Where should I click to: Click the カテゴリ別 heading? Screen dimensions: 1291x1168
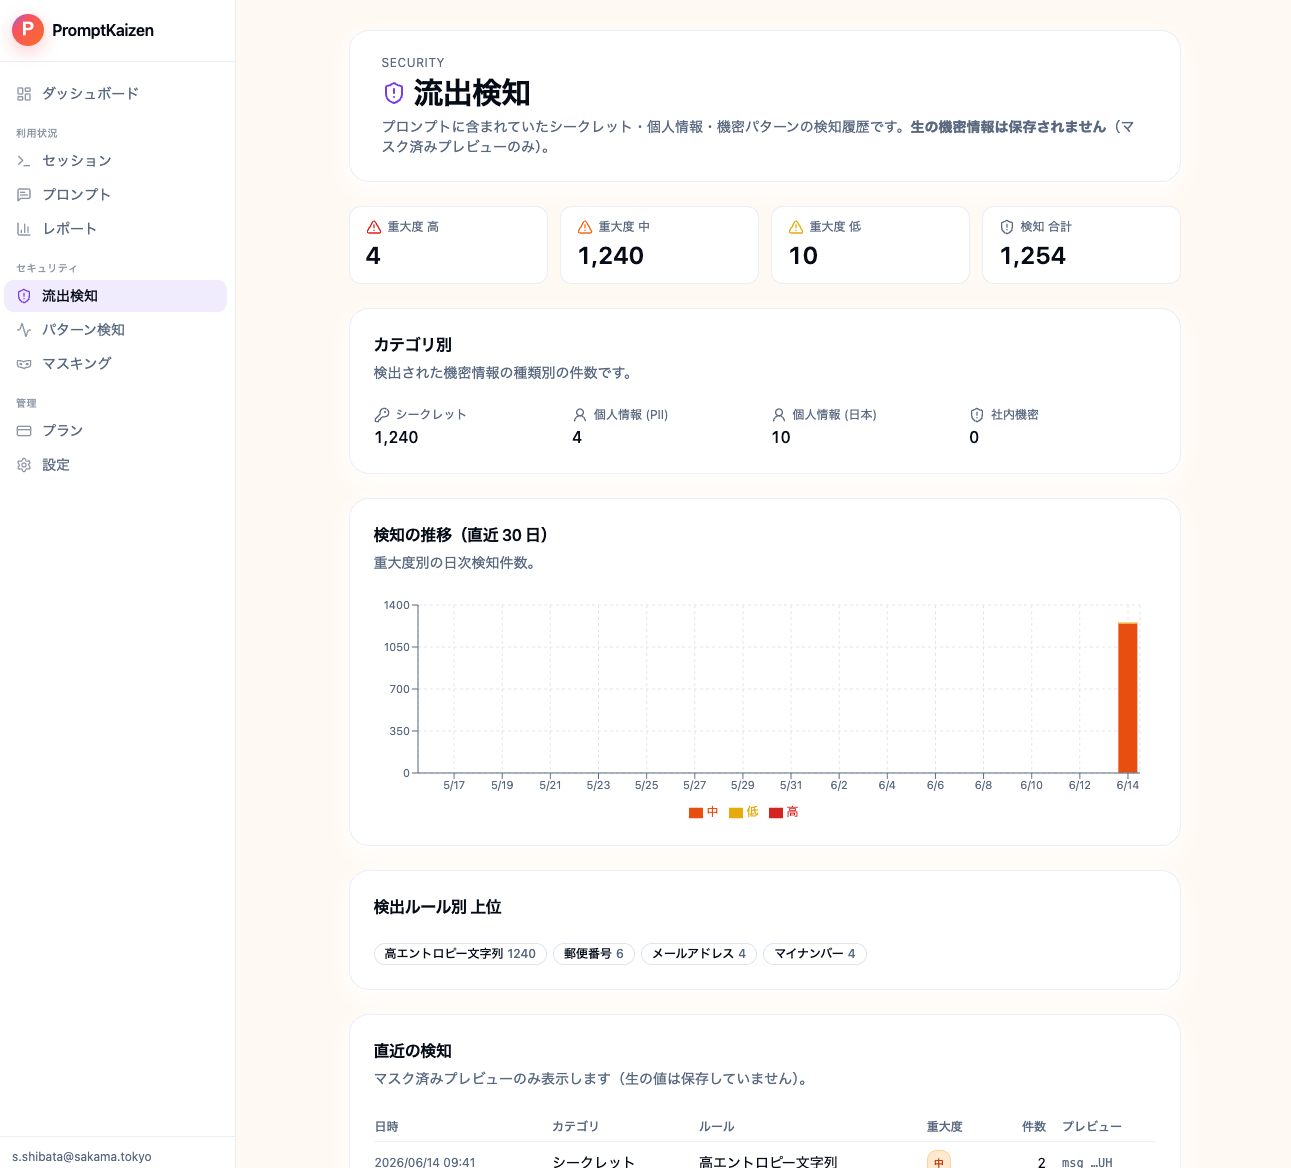pos(413,345)
